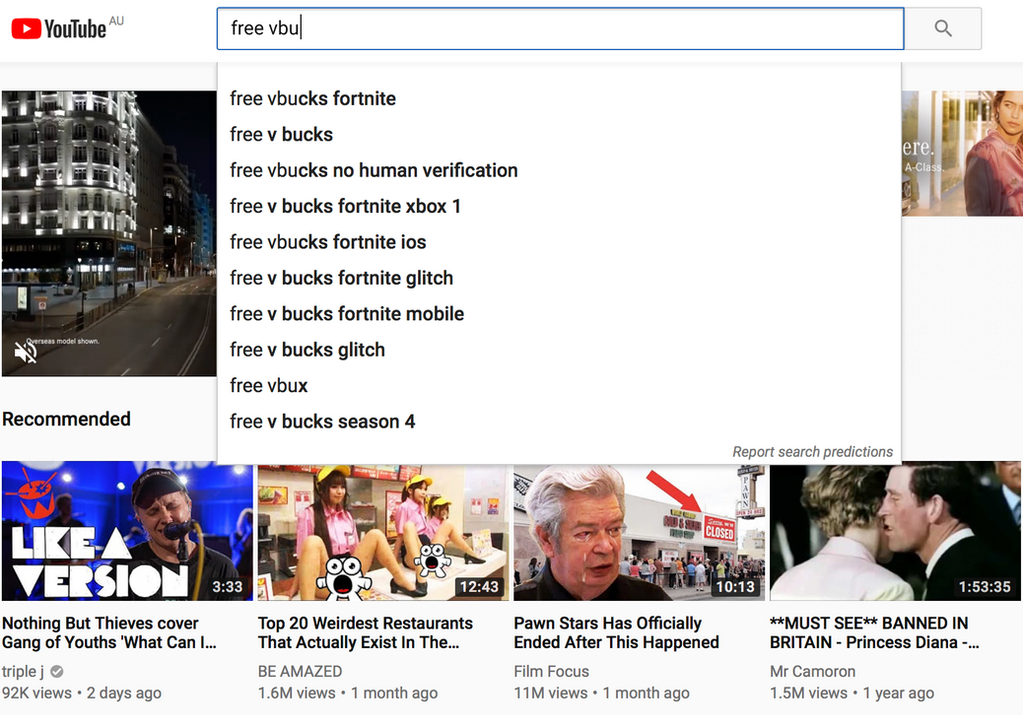Click '1.5M views • 1 year ago' text
Screen dimensions: 1023x715
[x=852, y=693]
